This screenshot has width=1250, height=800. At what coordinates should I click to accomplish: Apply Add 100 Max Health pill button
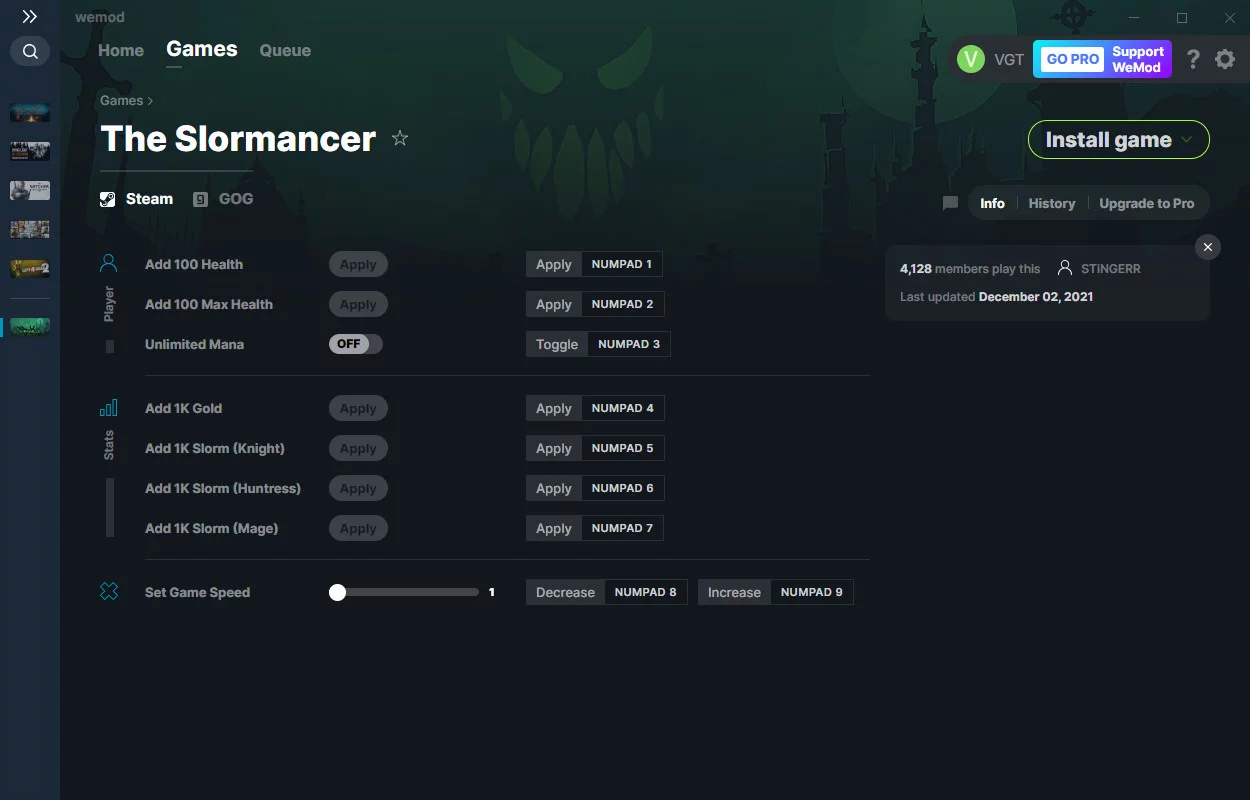click(358, 304)
